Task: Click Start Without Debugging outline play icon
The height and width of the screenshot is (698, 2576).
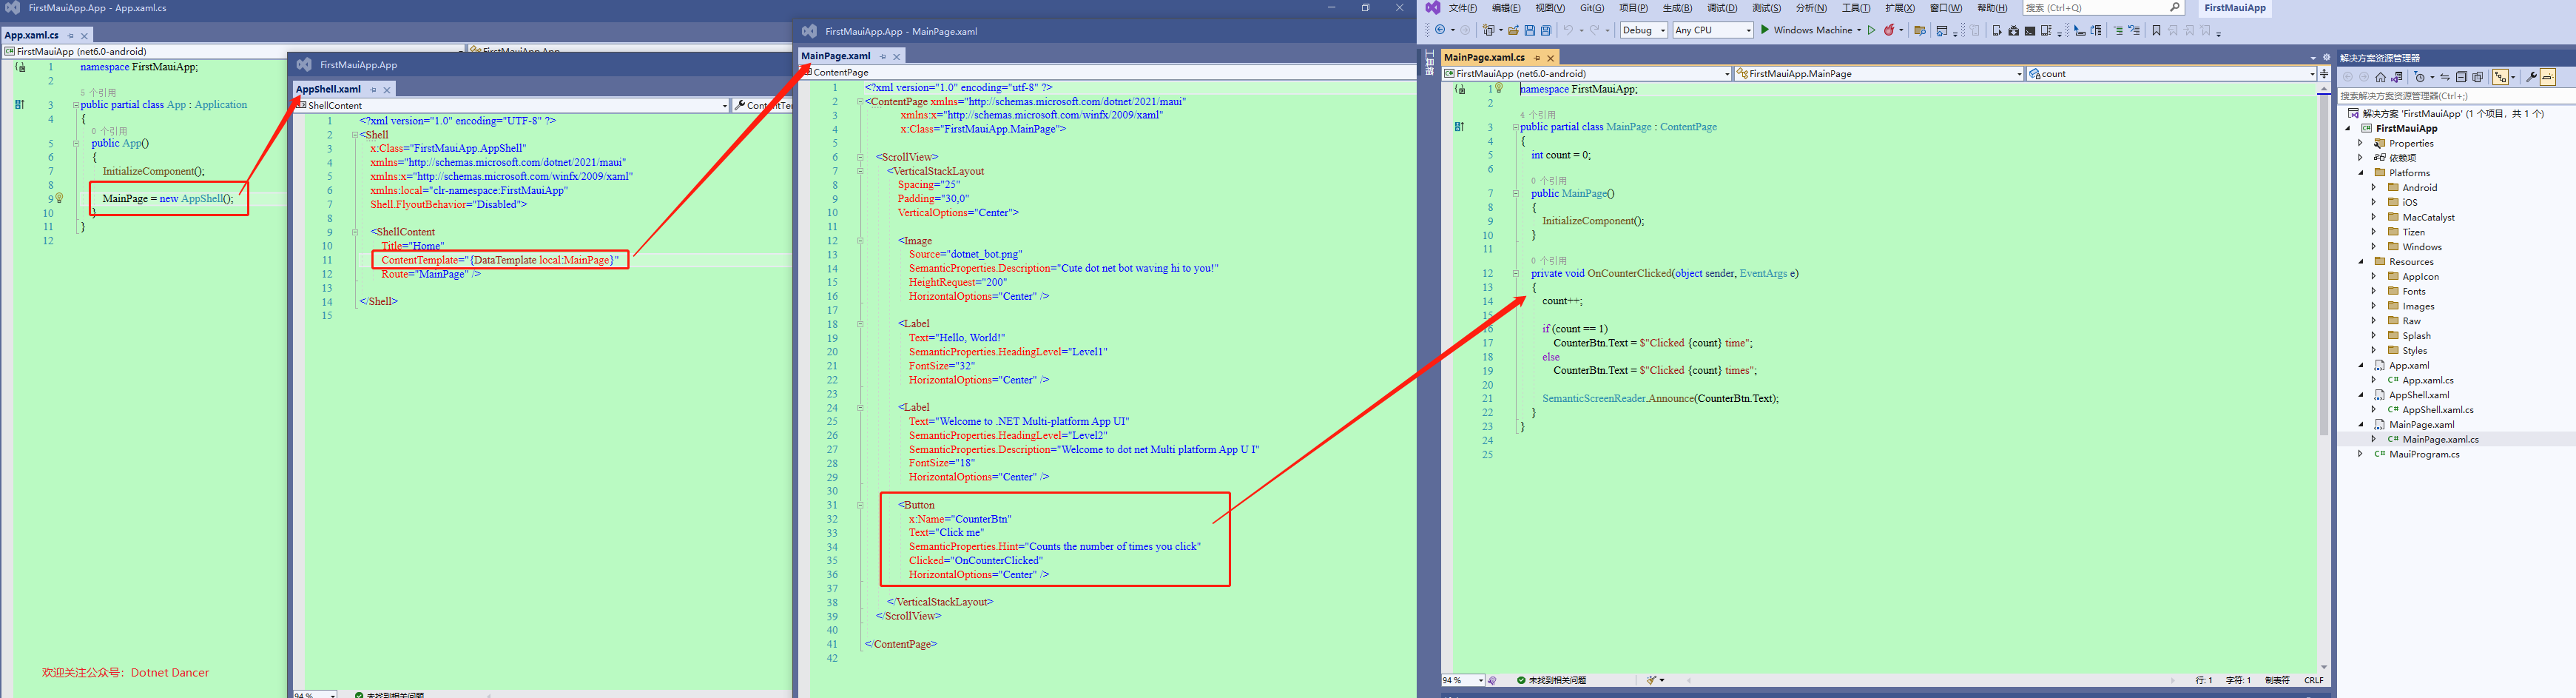Action: [x=1871, y=30]
